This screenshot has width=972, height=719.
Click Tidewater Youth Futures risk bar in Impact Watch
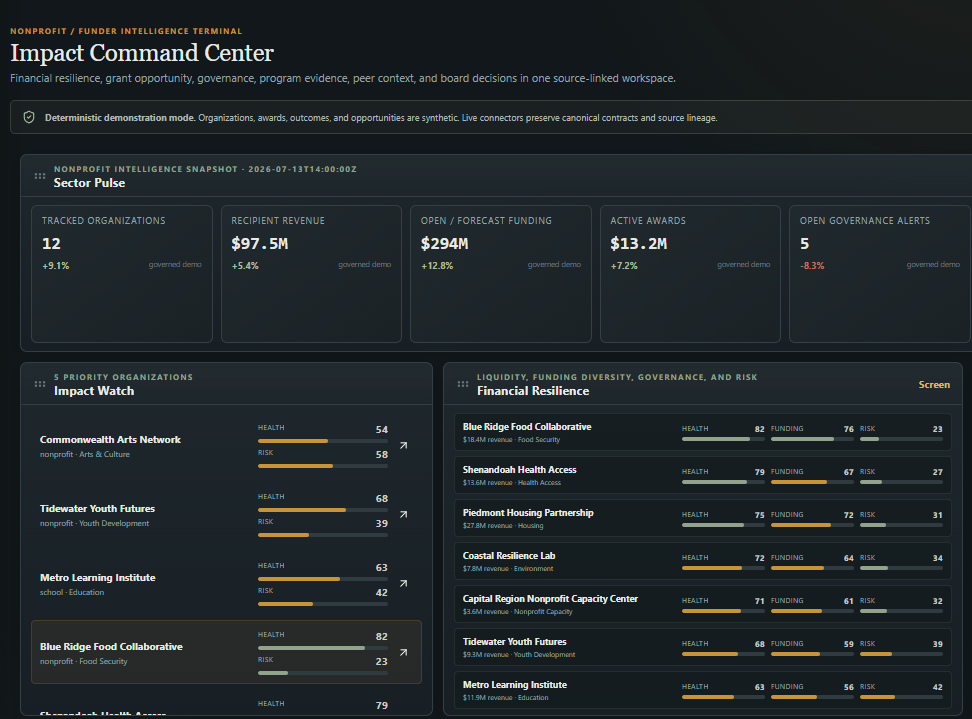click(323, 535)
